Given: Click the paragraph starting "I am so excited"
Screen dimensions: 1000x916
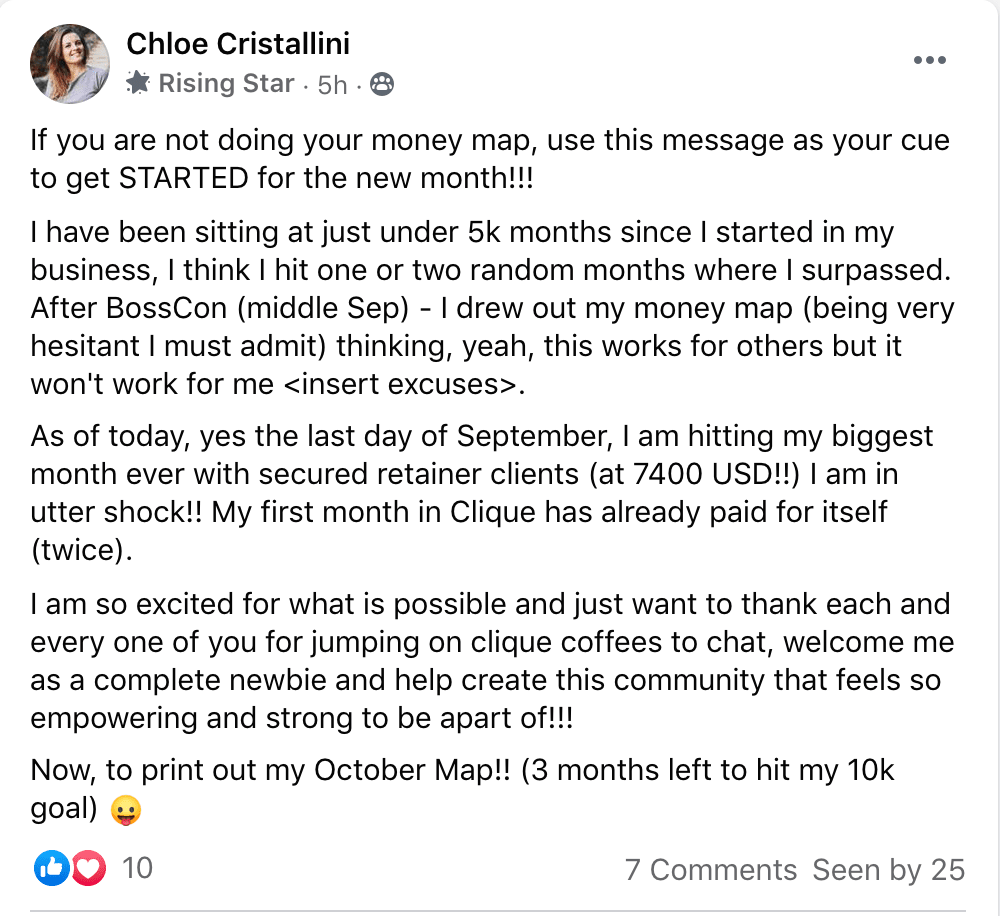Looking at the screenshot, I should click(492, 661).
